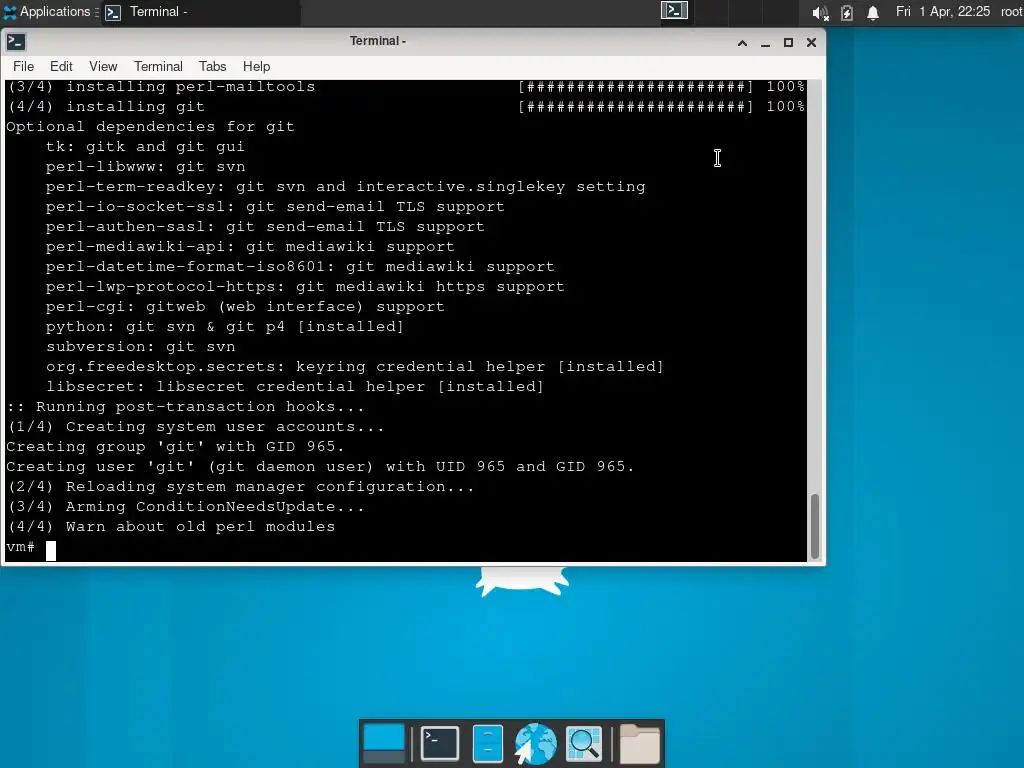Click 'Running post-transaction hooks...' line
Image resolution: width=1024 pixels, height=768 pixels.
coord(185,407)
